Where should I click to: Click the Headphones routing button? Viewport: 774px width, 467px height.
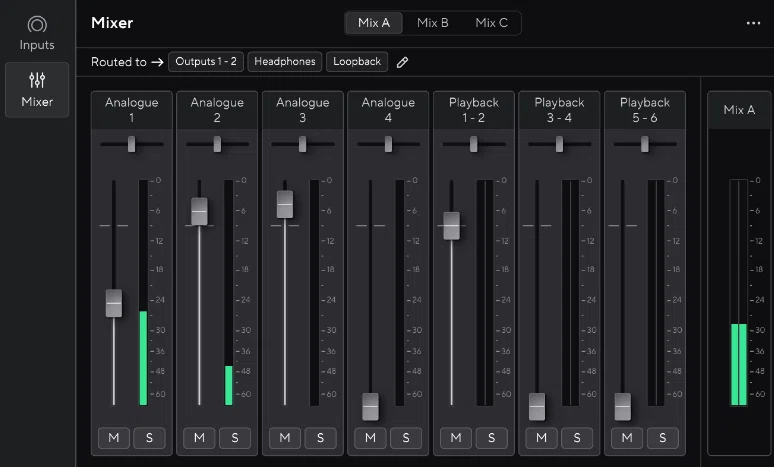click(285, 62)
